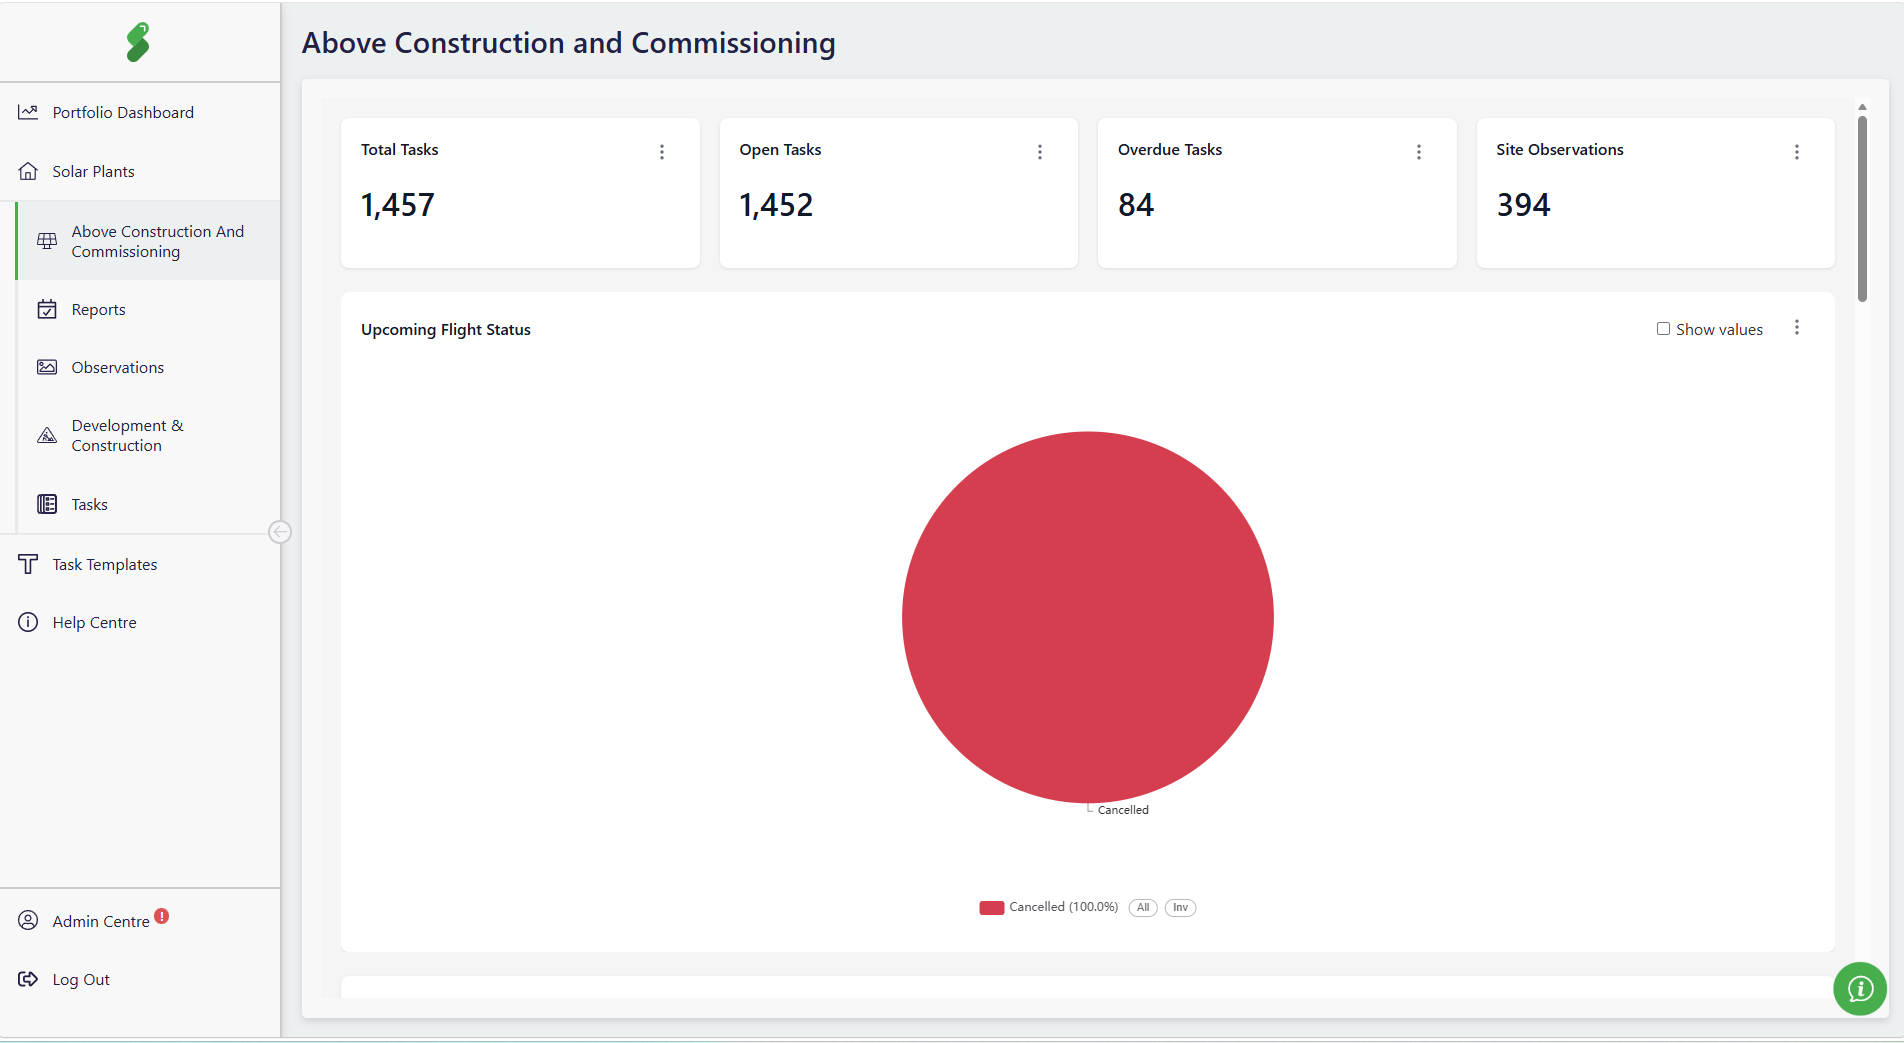This screenshot has width=1904, height=1043.
Task: Click the Reports calendar icon
Action: coord(47,309)
